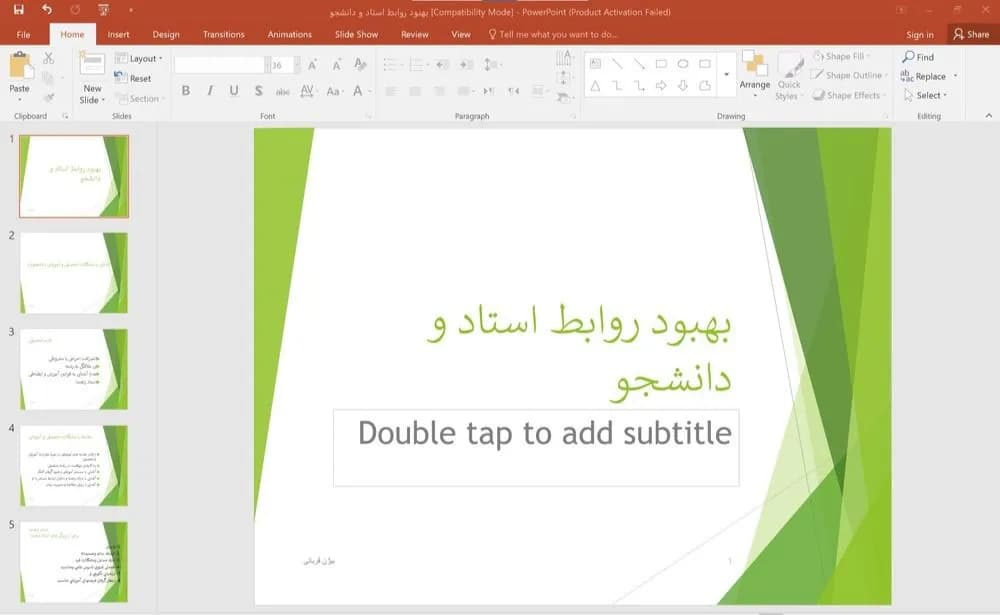Select the Text Box shape
This screenshot has width=1000, height=615.
click(595, 64)
